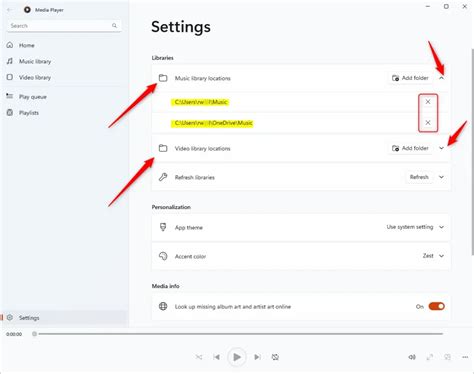Open Video library in the sidebar

(64, 77)
